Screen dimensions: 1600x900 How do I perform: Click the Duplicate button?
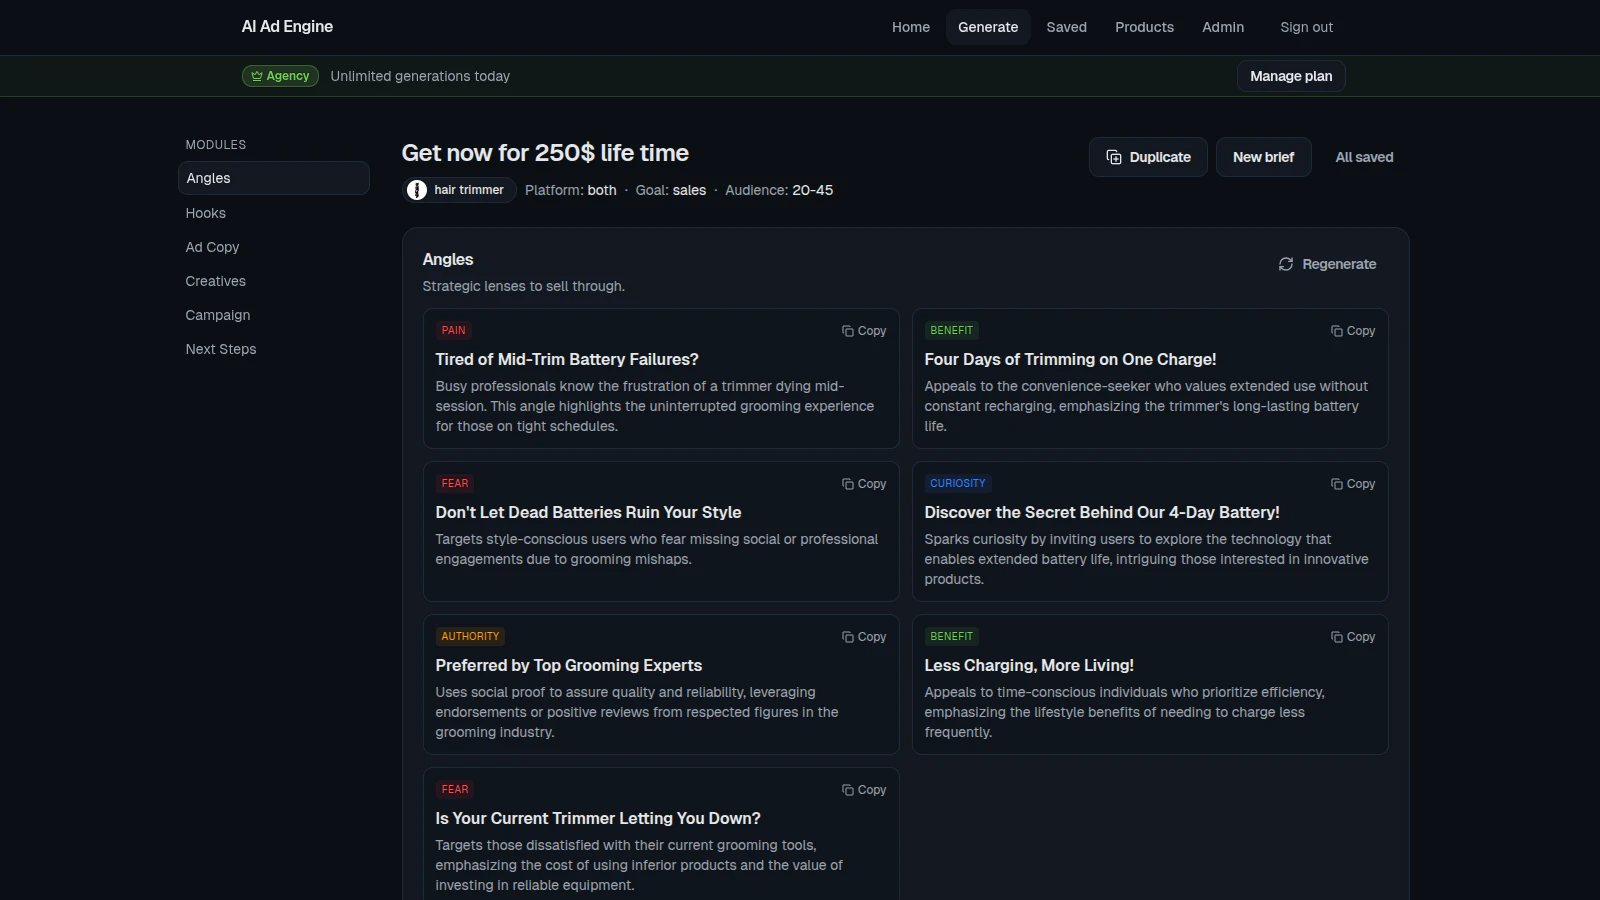pos(1148,157)
